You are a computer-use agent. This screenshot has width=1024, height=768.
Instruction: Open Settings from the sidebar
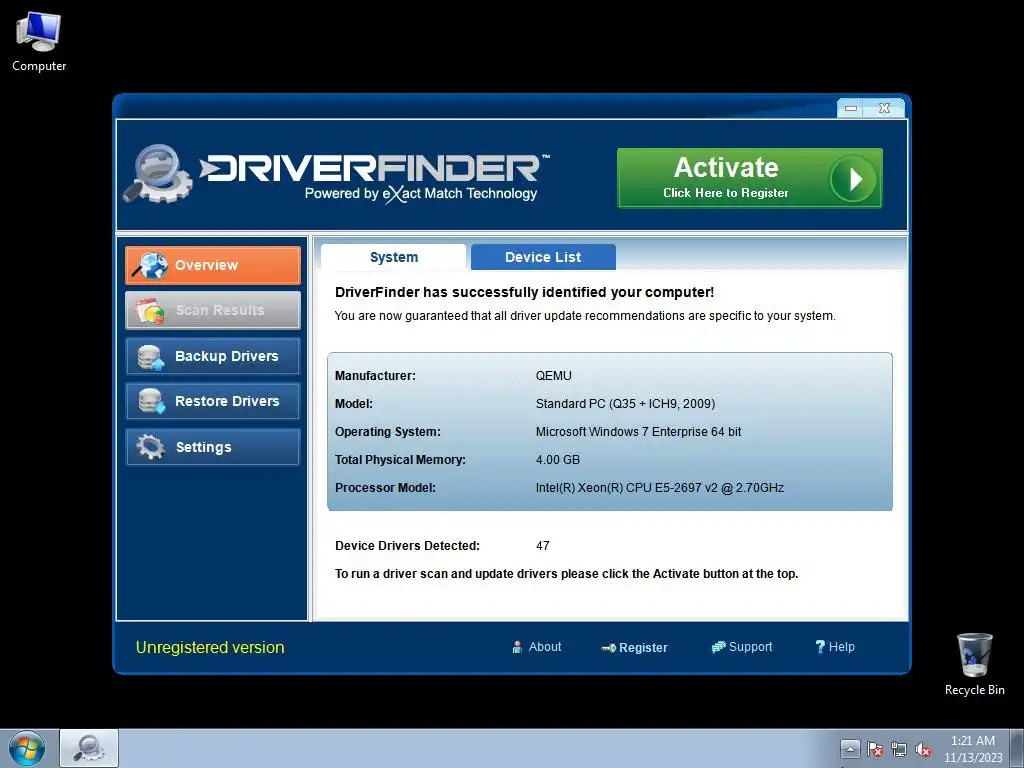213,447
